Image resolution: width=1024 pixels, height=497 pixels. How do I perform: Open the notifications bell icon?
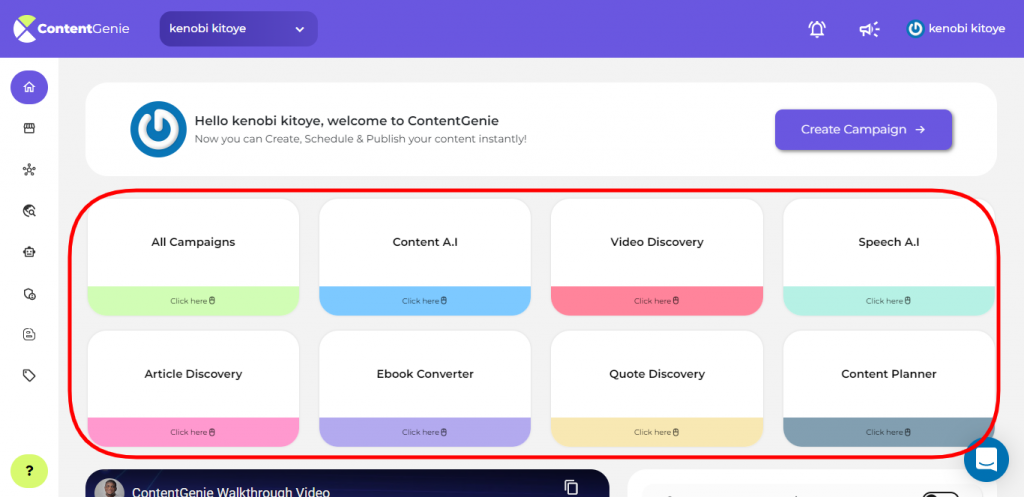pos(817,29)
